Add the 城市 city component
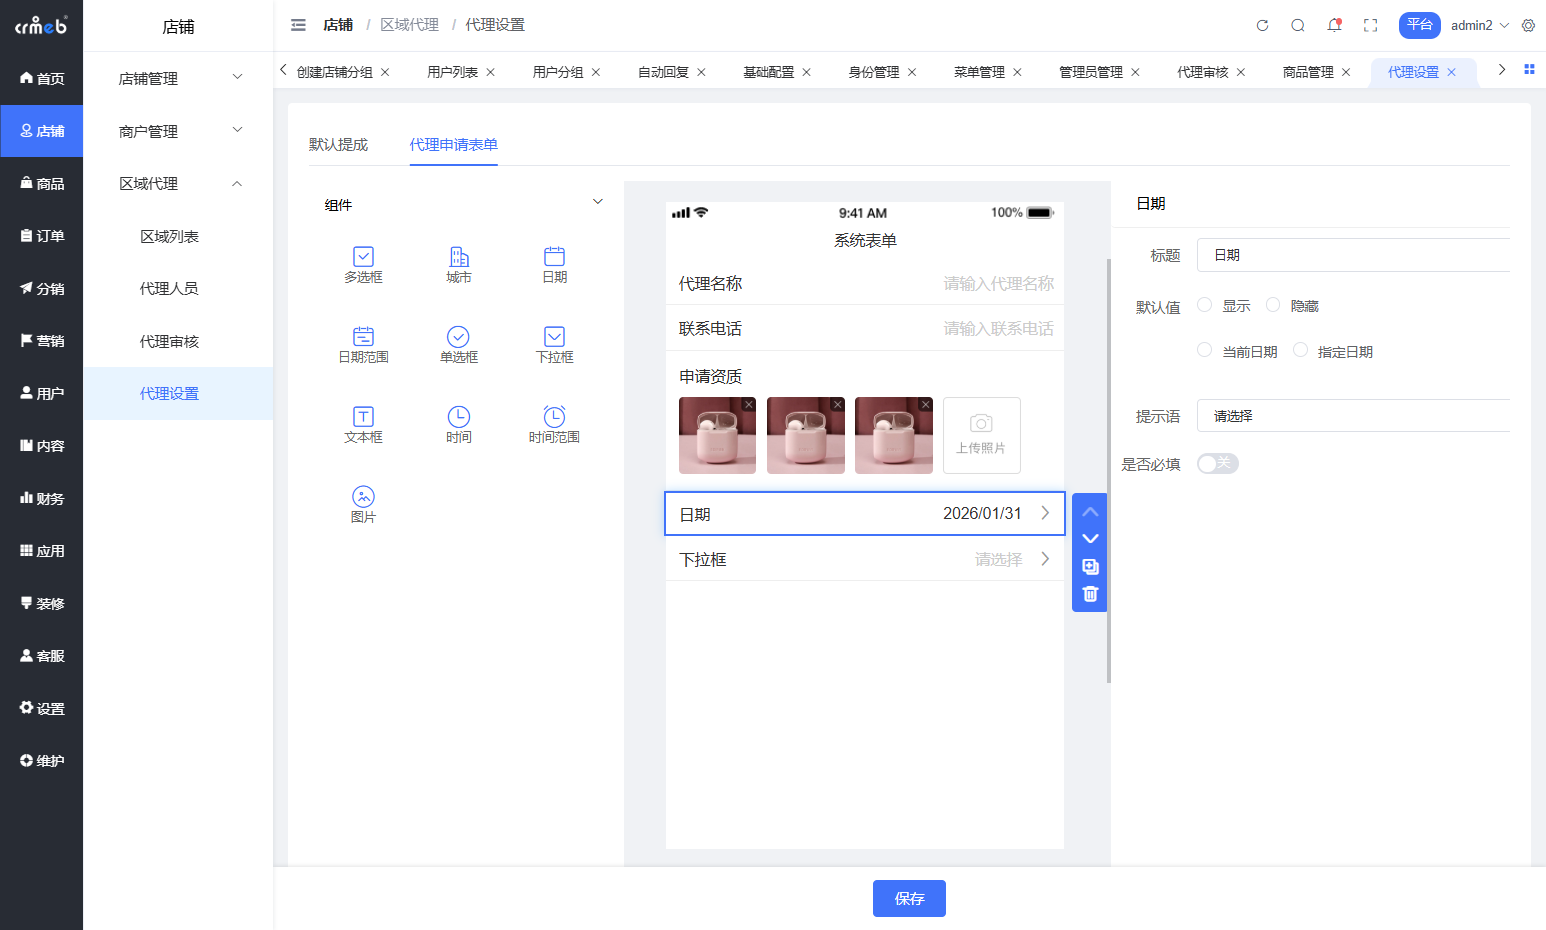The image size is (1546, 930). (458, 265)
